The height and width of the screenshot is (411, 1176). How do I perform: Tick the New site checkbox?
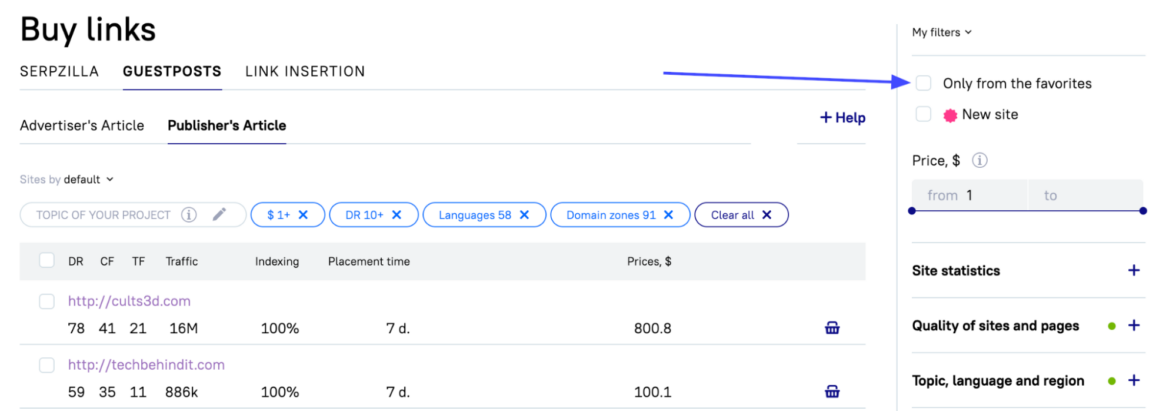tap(924, 114)
